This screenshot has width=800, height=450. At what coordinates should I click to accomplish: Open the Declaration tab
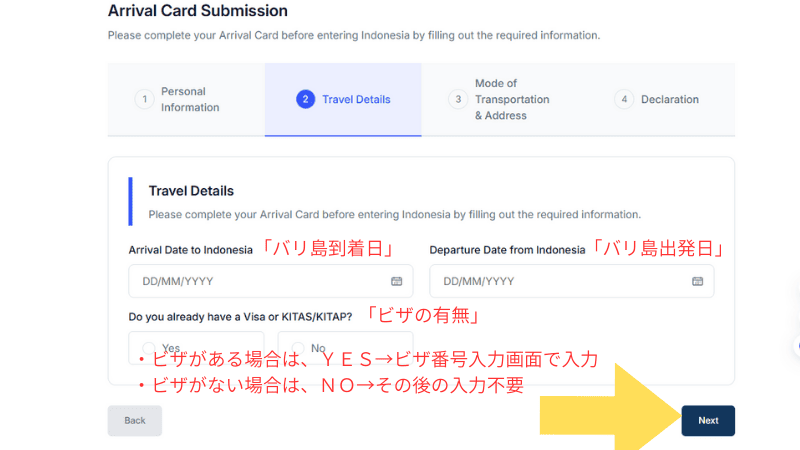tap(657, 99)
